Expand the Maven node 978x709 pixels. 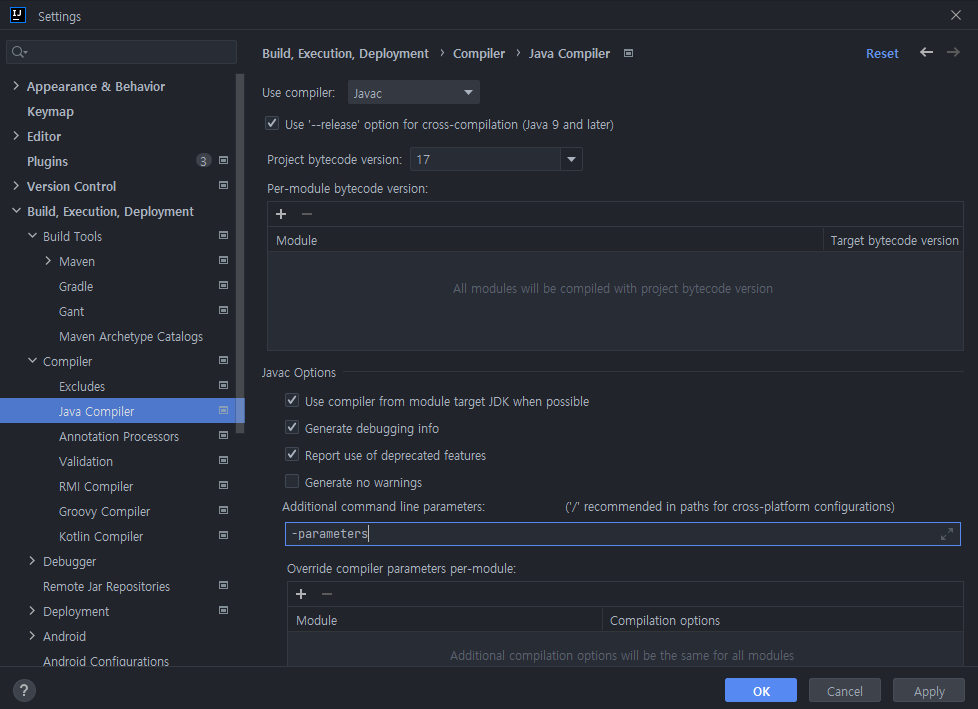(48, 261)
